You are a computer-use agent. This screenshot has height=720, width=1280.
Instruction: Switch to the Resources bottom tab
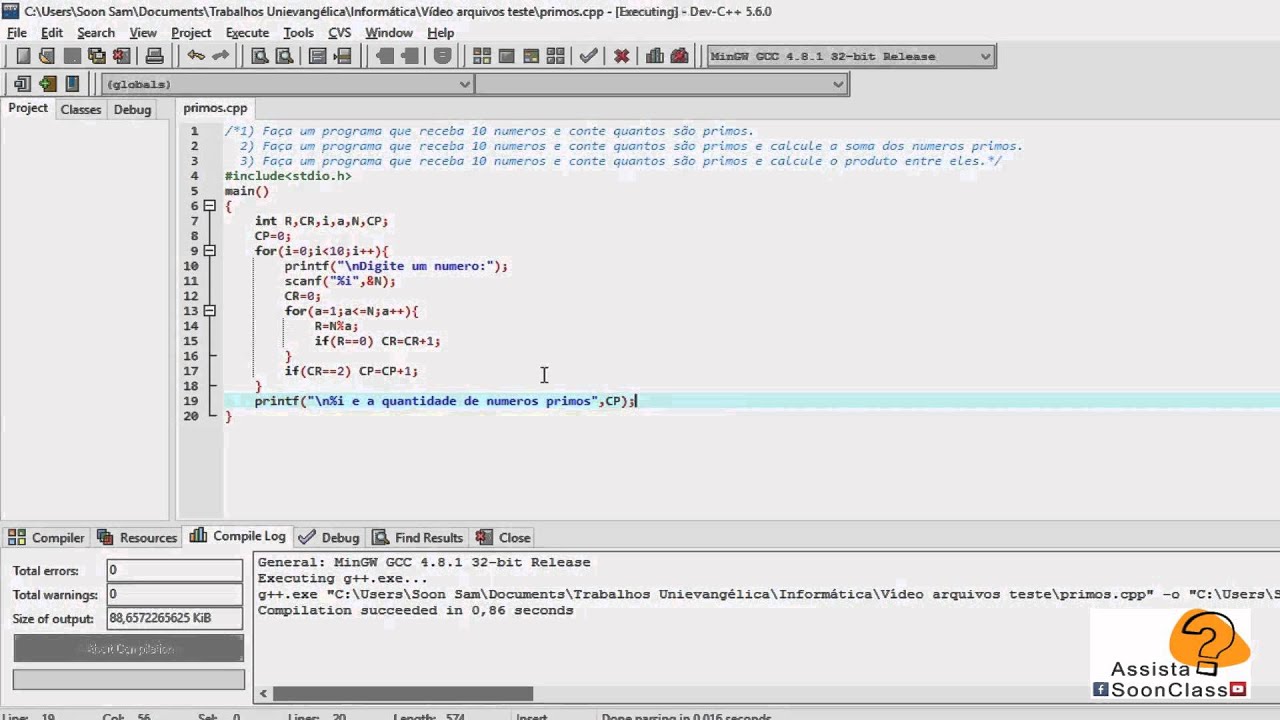(x=138, y=537)
